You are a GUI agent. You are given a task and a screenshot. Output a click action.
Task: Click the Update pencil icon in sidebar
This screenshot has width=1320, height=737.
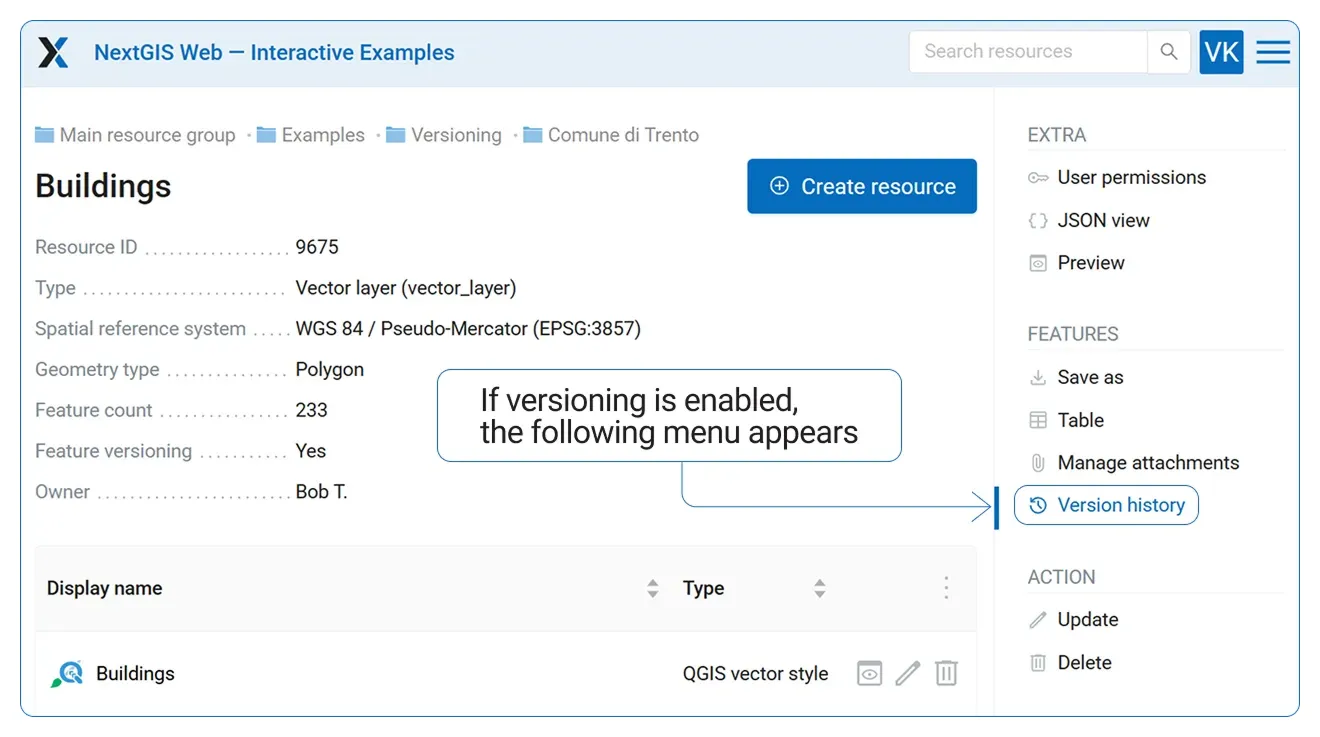[x=1038, y=620]
